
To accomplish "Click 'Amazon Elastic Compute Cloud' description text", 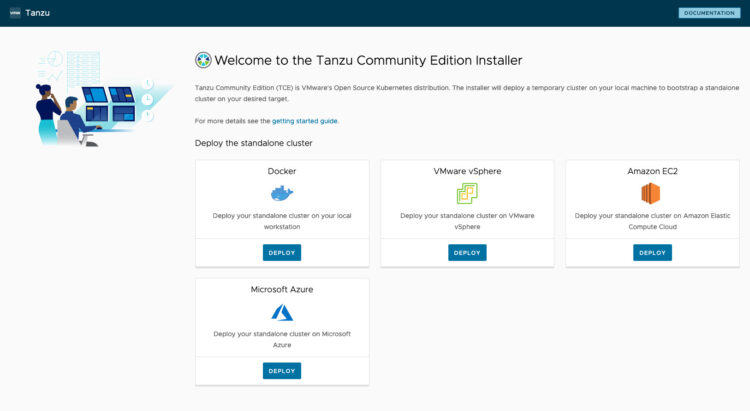I will [652, 221].
